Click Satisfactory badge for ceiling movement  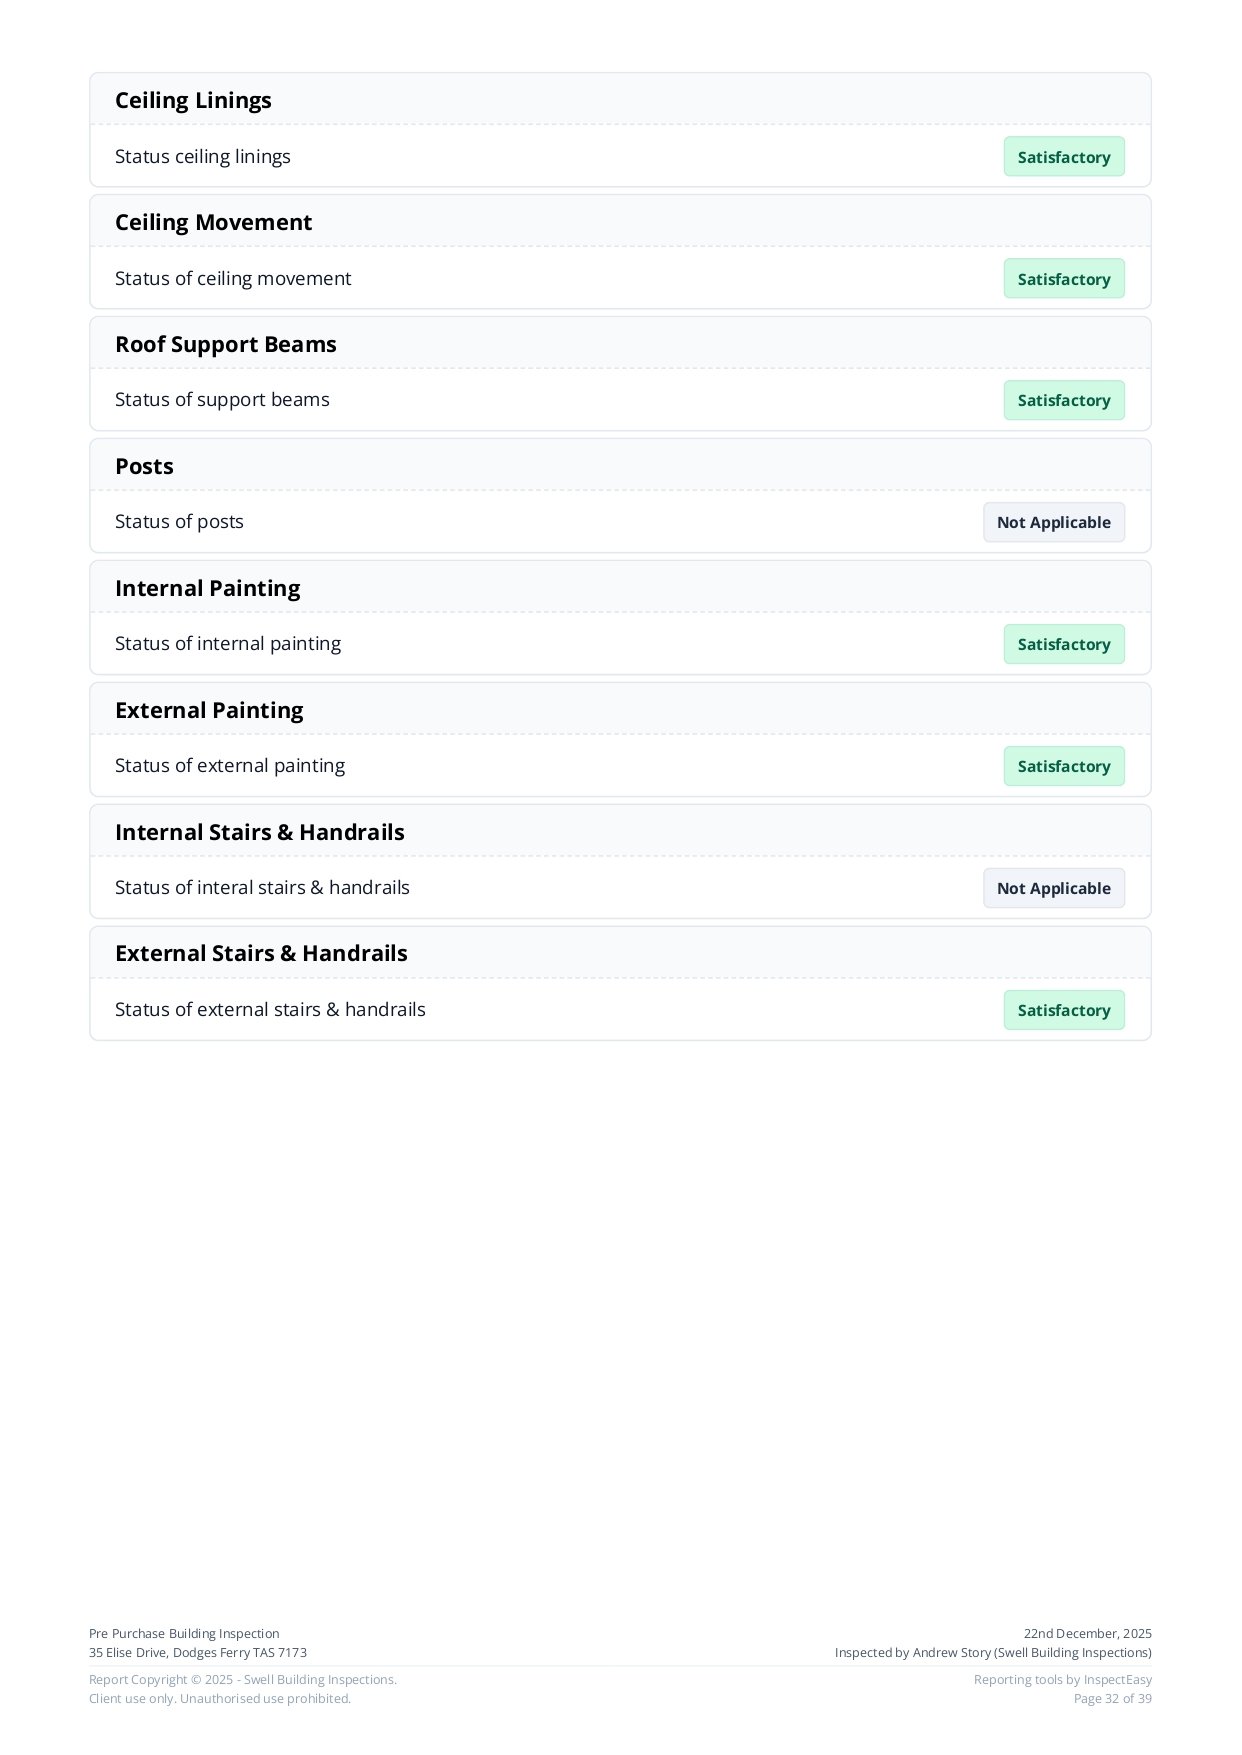1063,279
